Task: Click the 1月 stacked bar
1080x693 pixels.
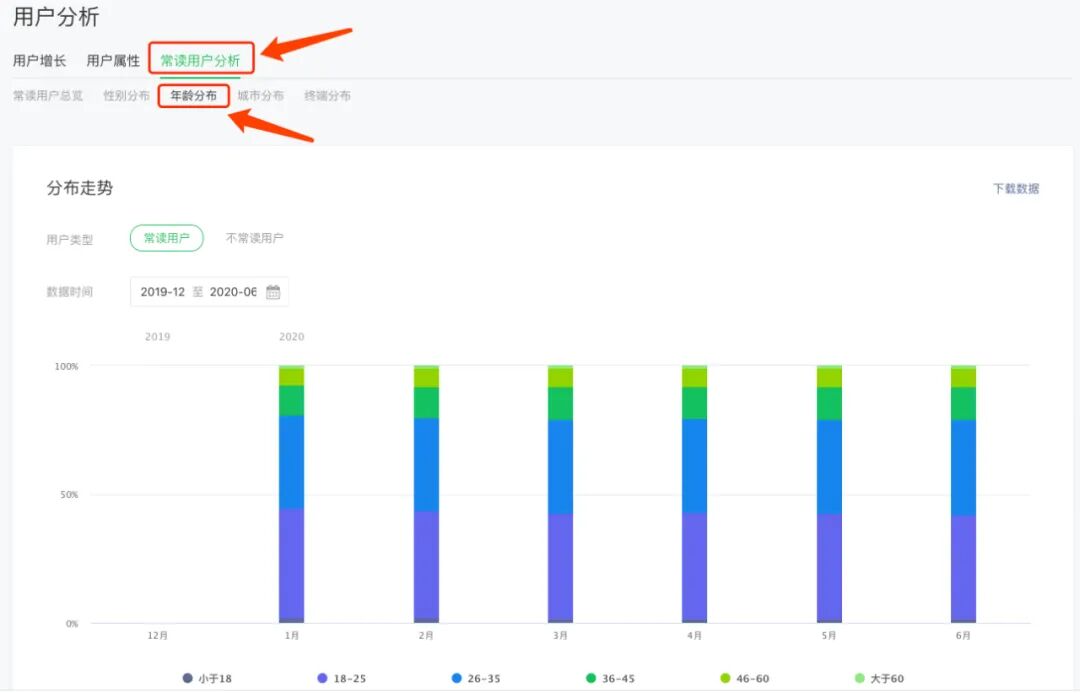Action: point(291,494)
